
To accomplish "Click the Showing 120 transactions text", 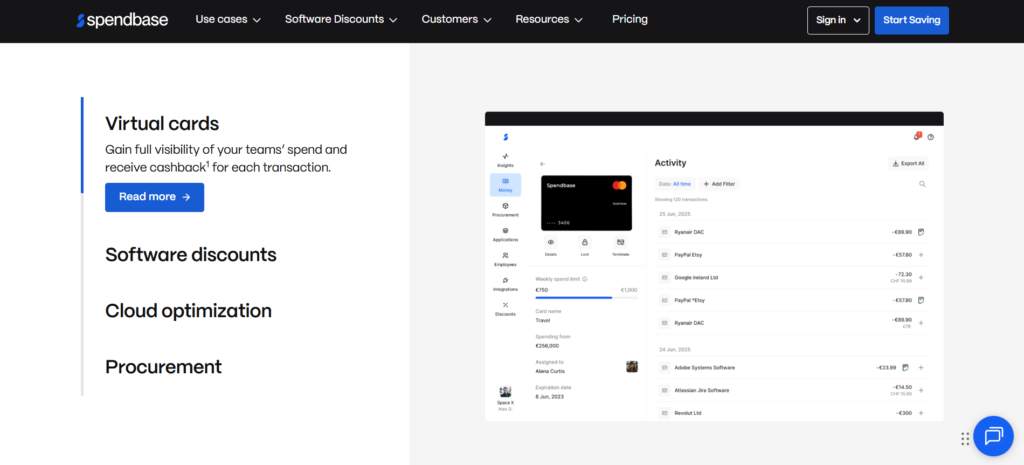I will click(x=679, y=200).
